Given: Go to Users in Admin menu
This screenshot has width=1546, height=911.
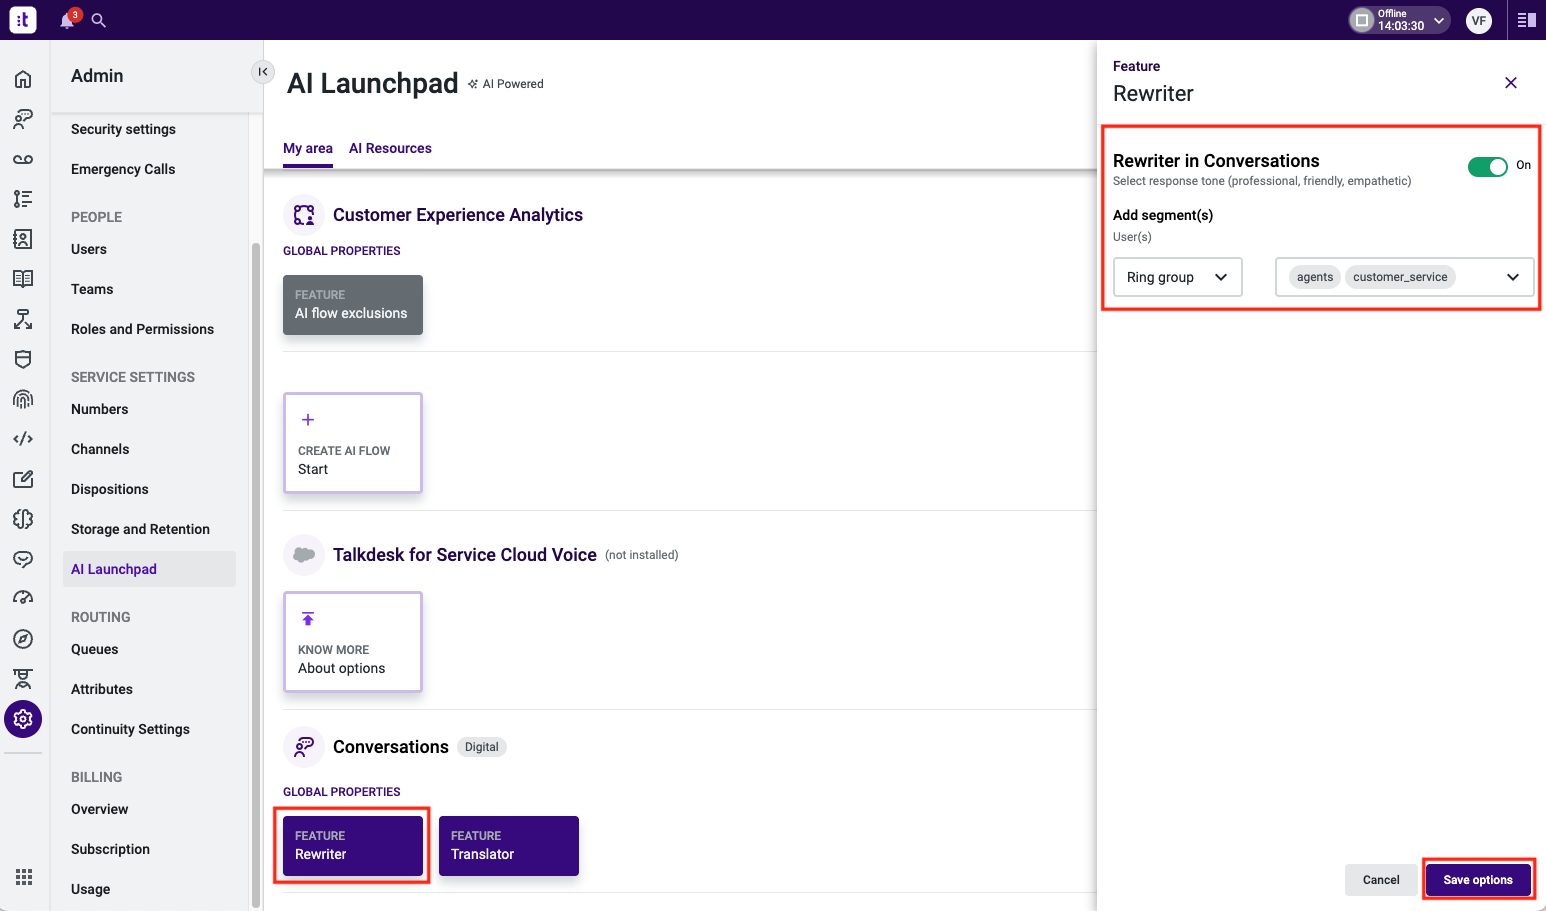Looking at the screenshot, I should (89, 249).
